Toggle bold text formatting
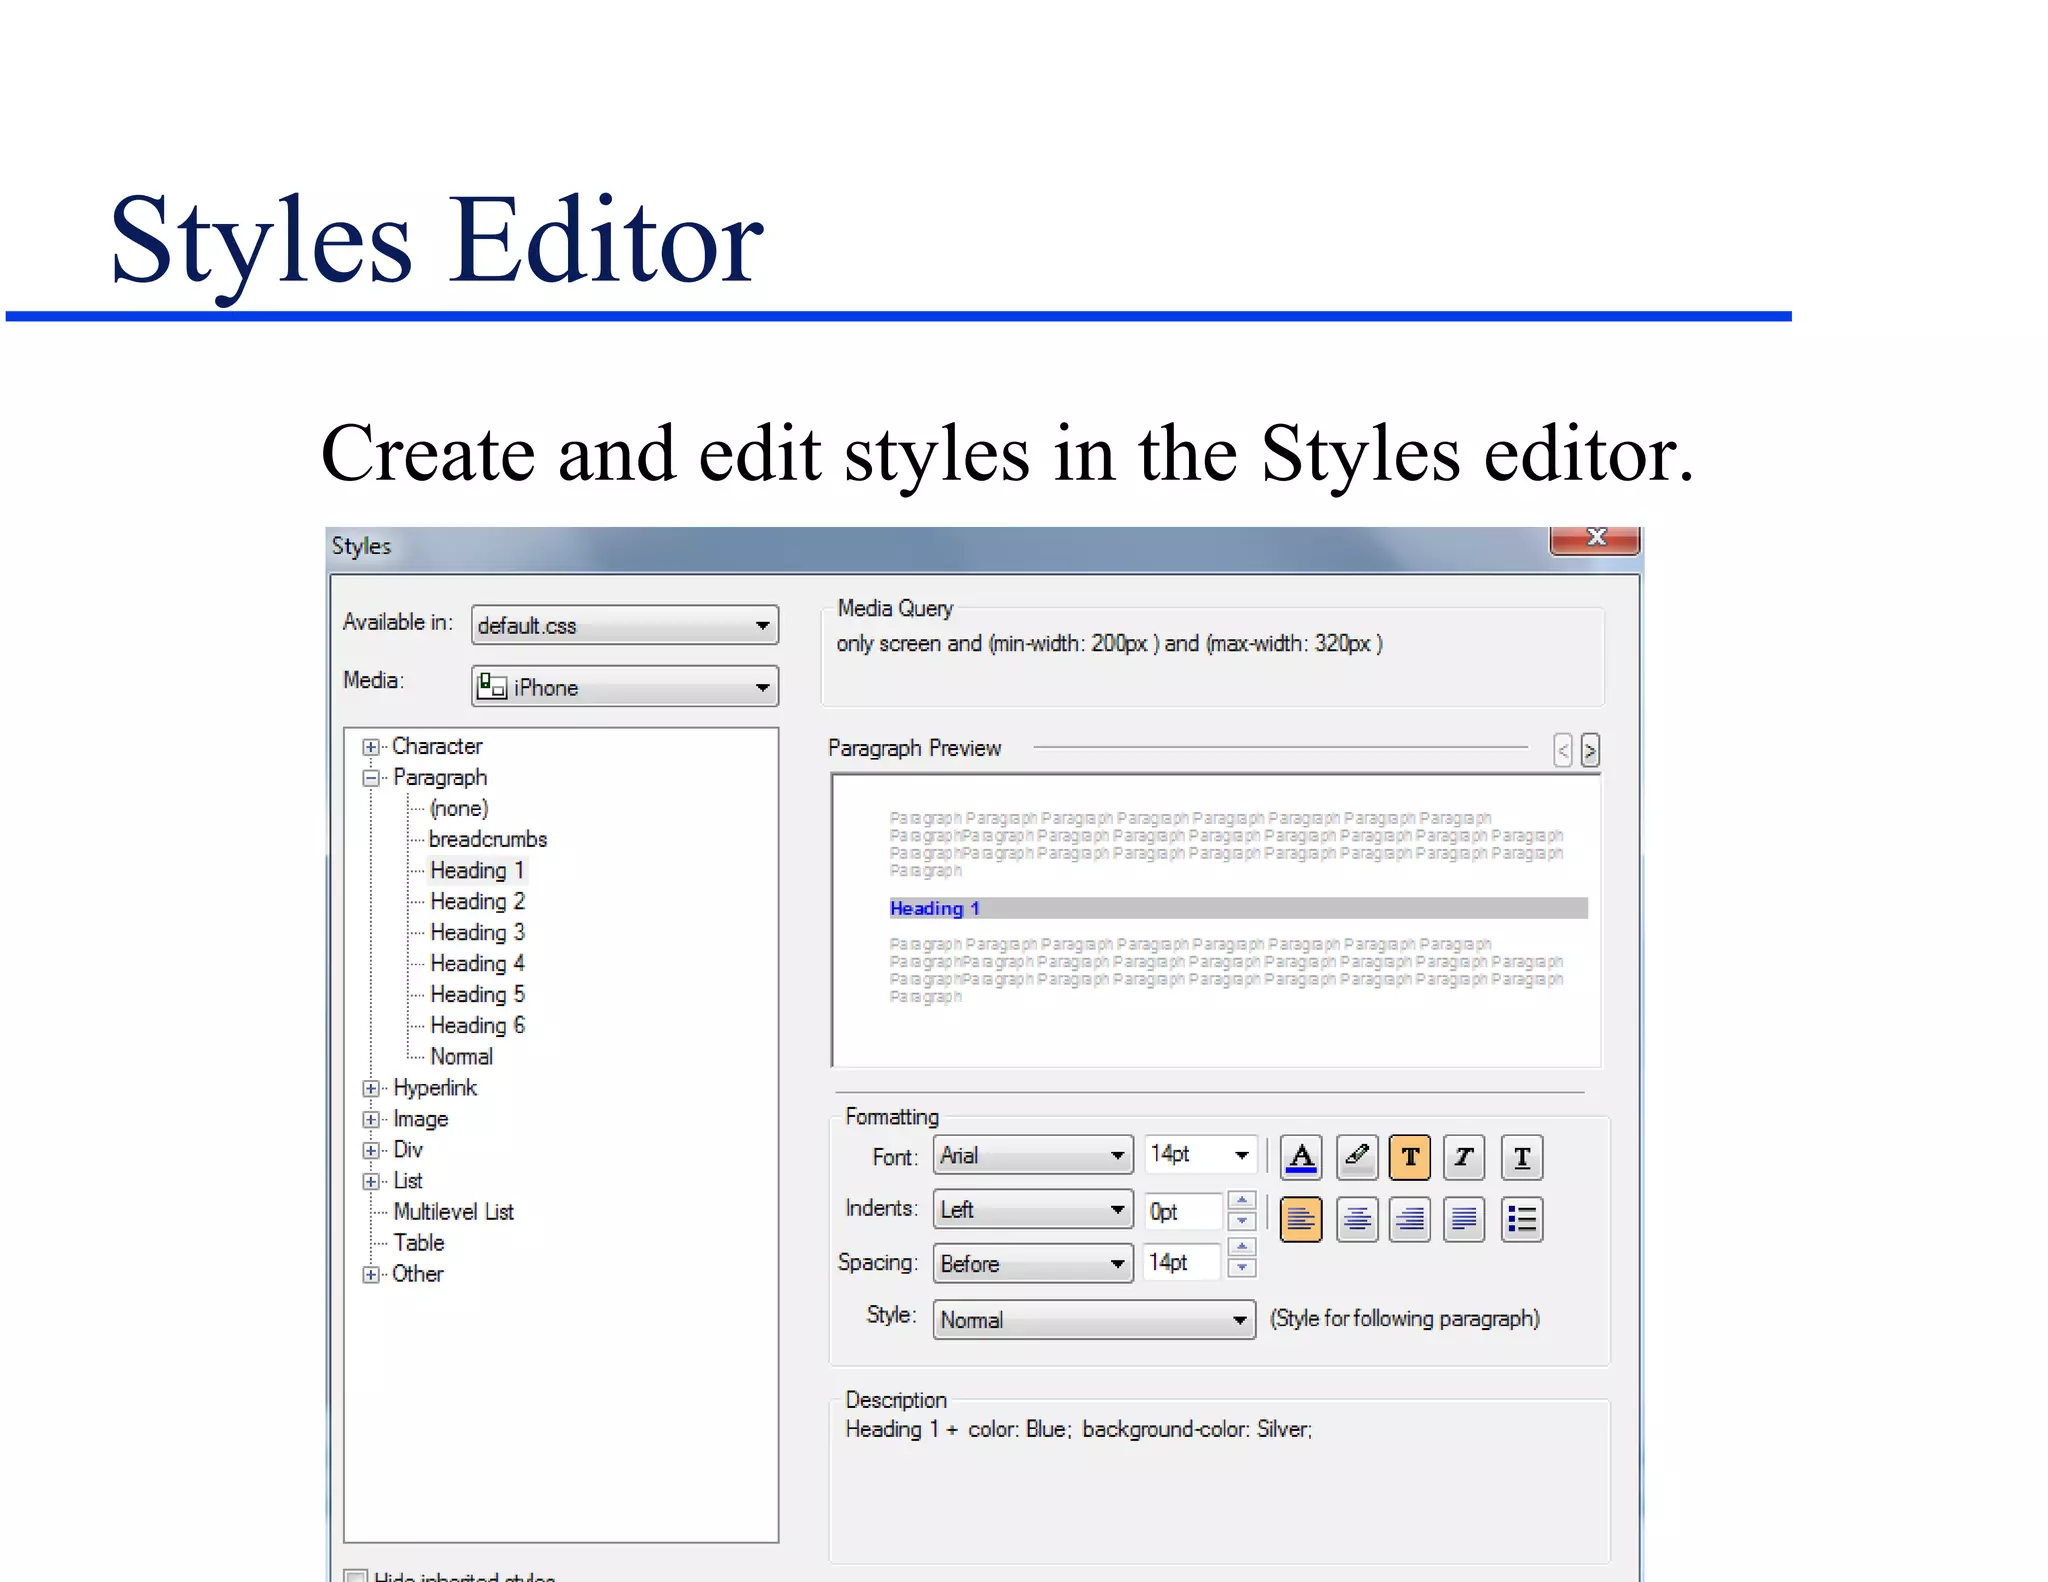Image resolution: width=2048 pixels, height=1582 pixels. coord(1410,1158)
